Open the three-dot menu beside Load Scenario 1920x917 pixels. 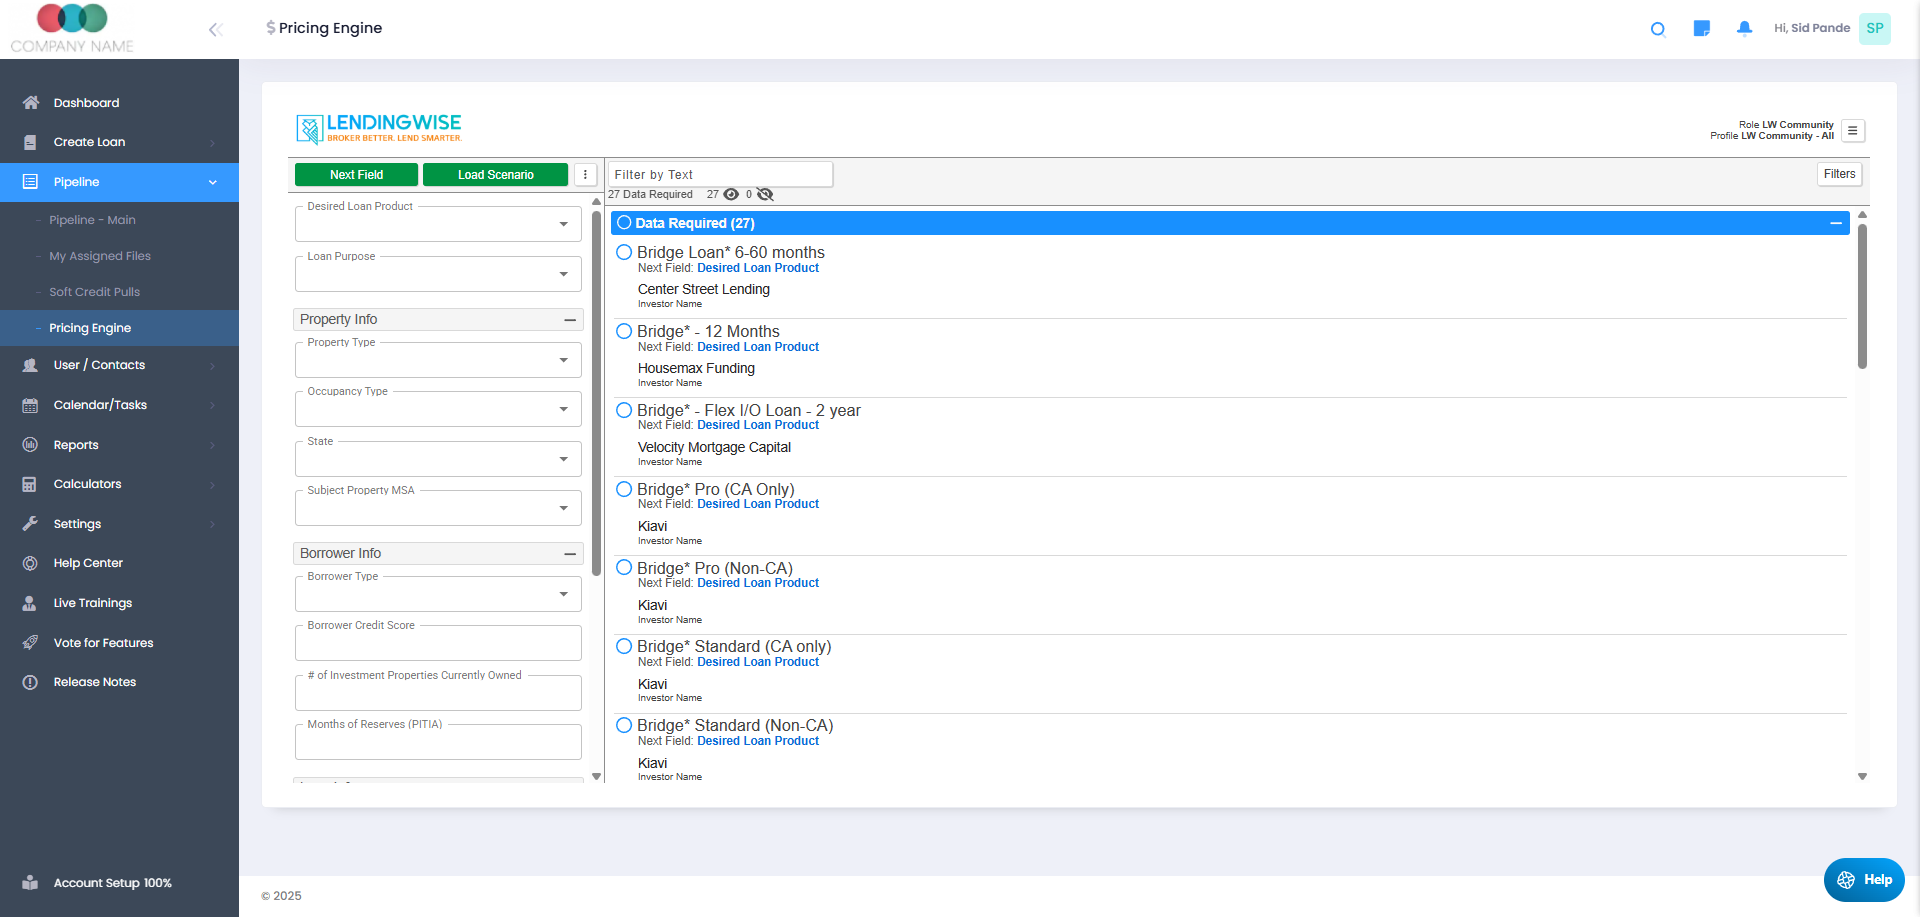click(x=585, y=175)
